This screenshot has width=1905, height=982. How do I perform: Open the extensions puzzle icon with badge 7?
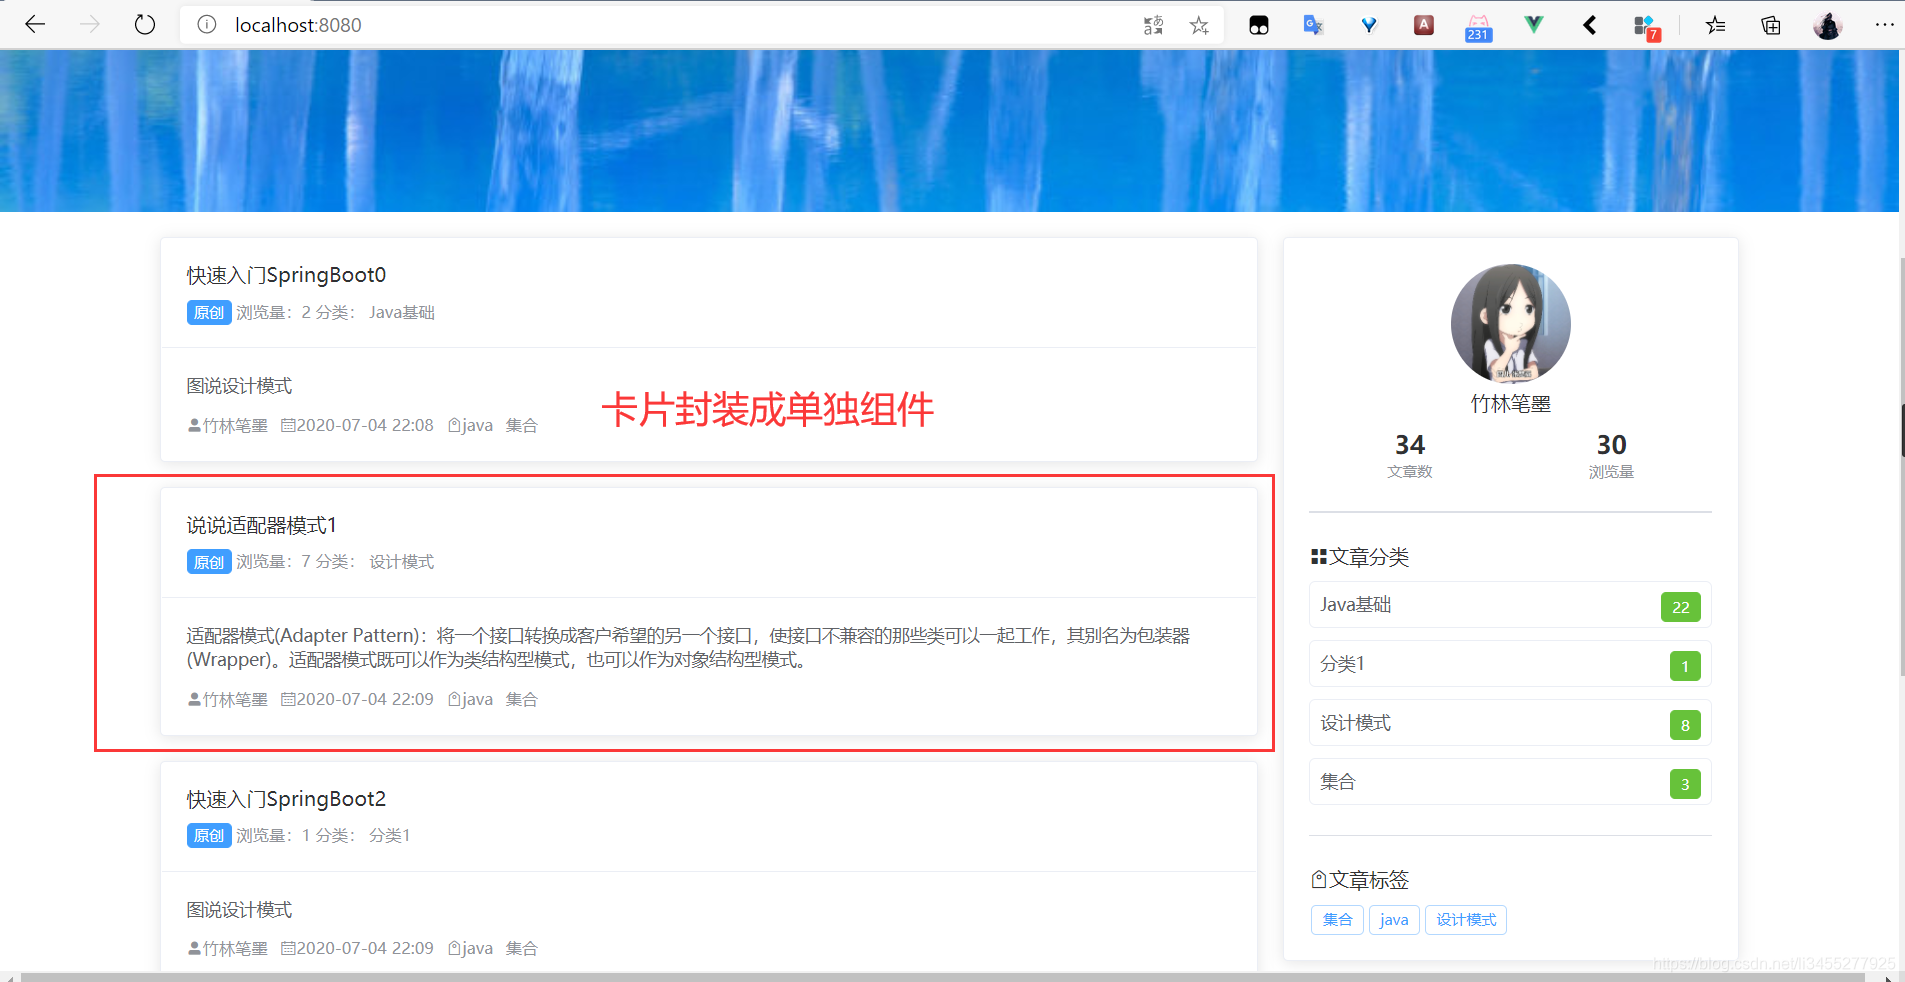(x=1645, y=25)
